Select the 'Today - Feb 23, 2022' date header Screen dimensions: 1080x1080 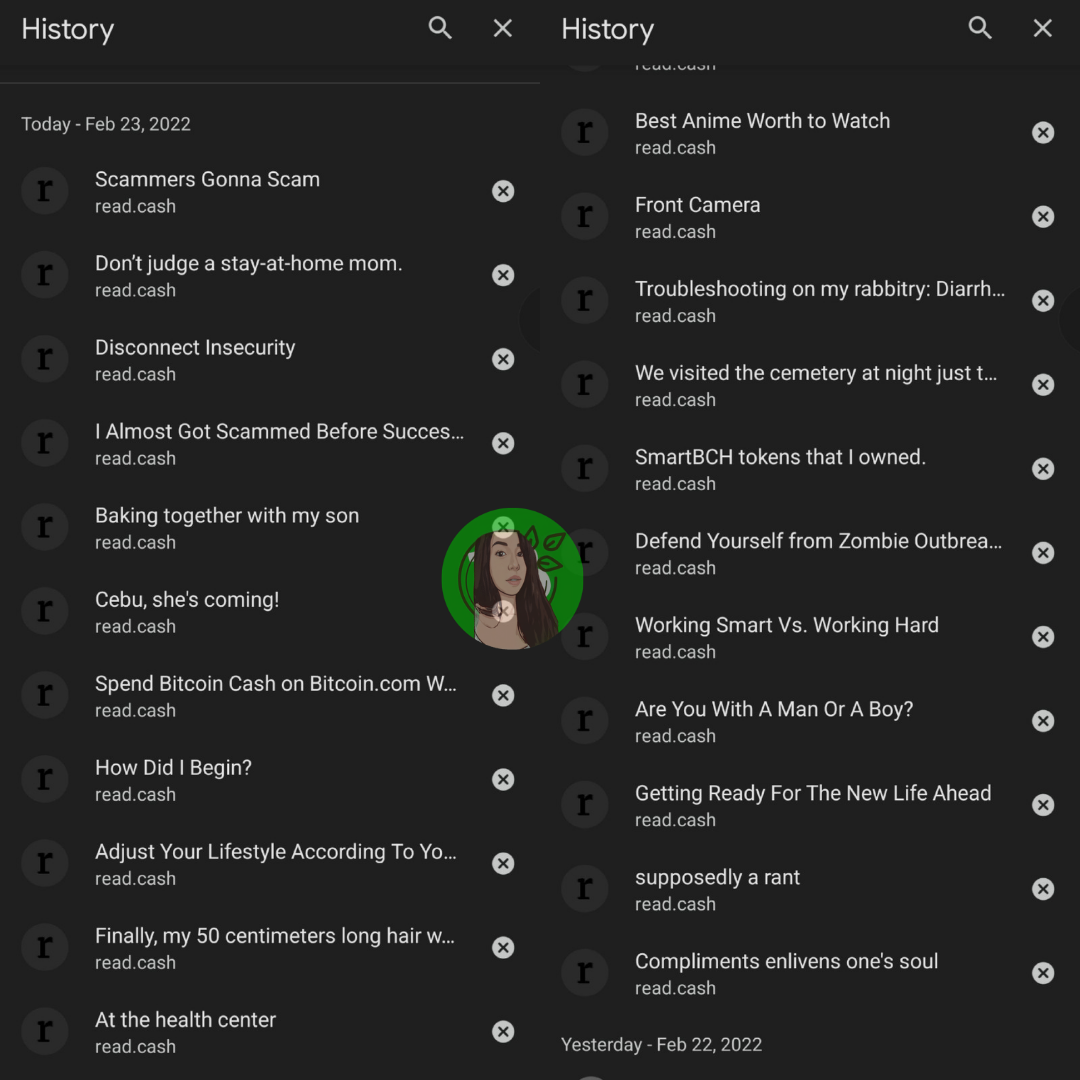click(x=105, y=124)
